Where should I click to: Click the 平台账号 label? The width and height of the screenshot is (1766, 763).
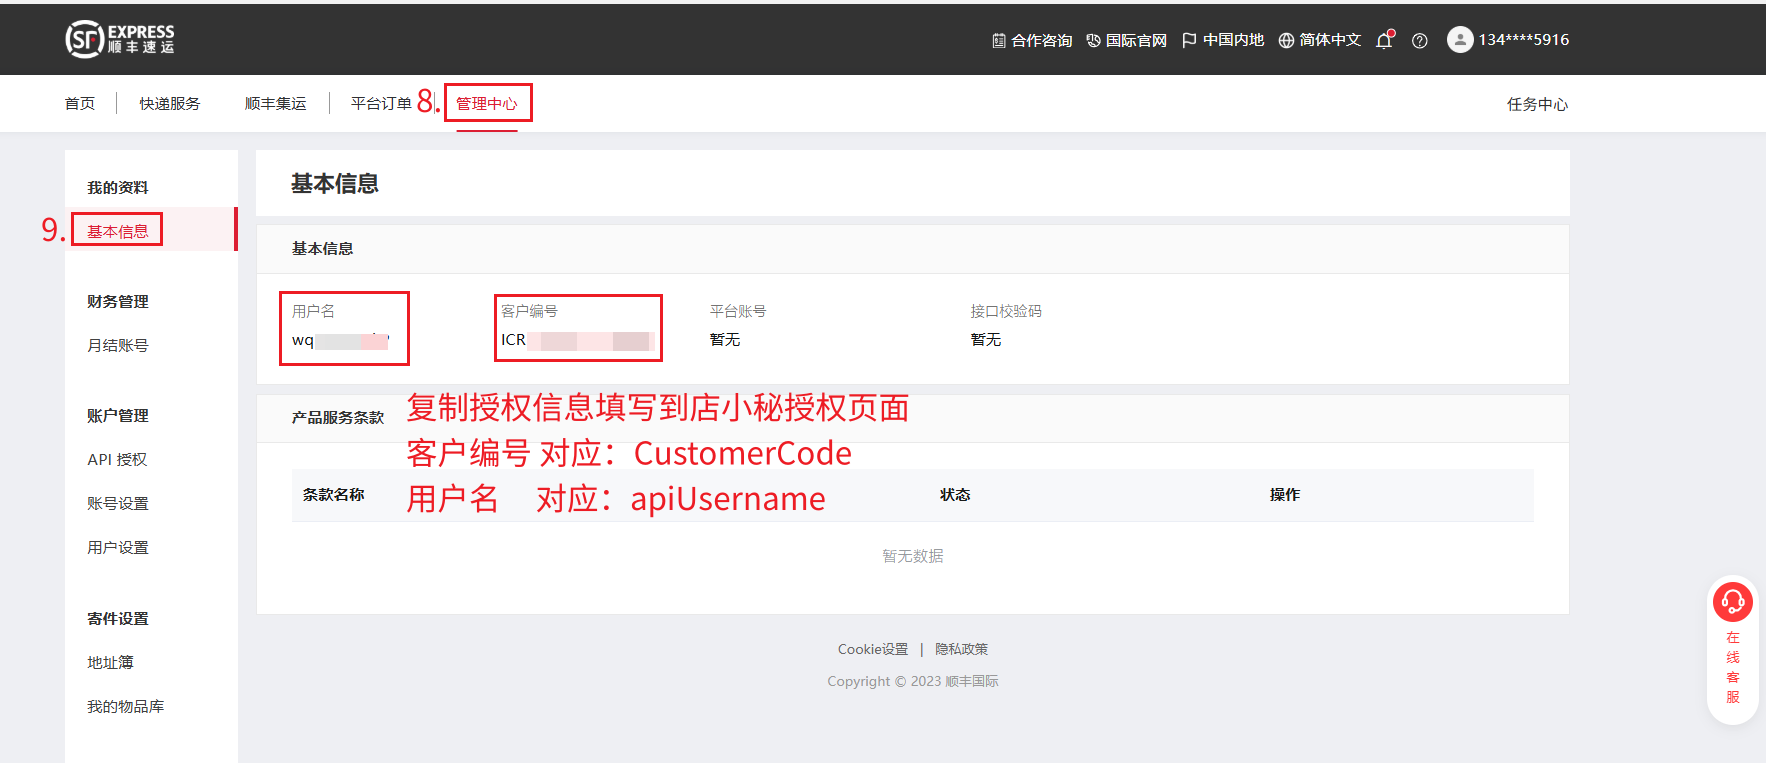click(x=738, y=311)
